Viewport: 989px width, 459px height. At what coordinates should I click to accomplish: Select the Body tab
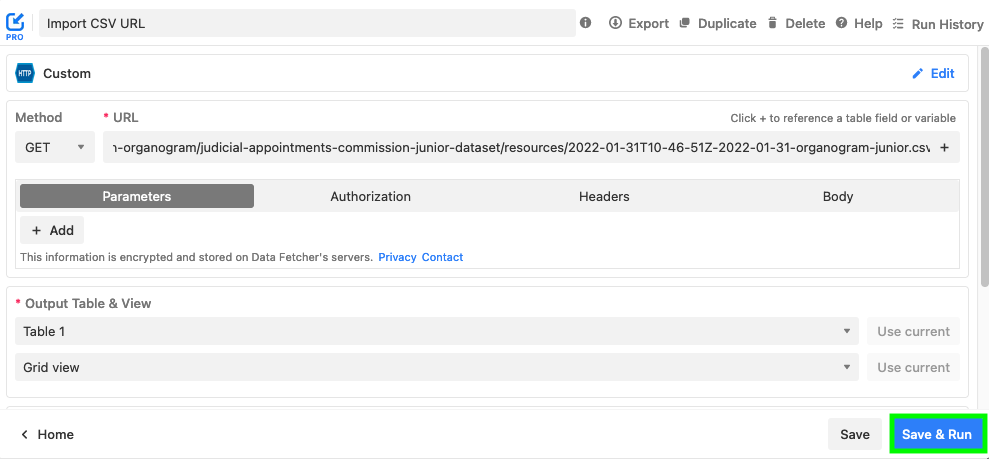click(837, 196)
